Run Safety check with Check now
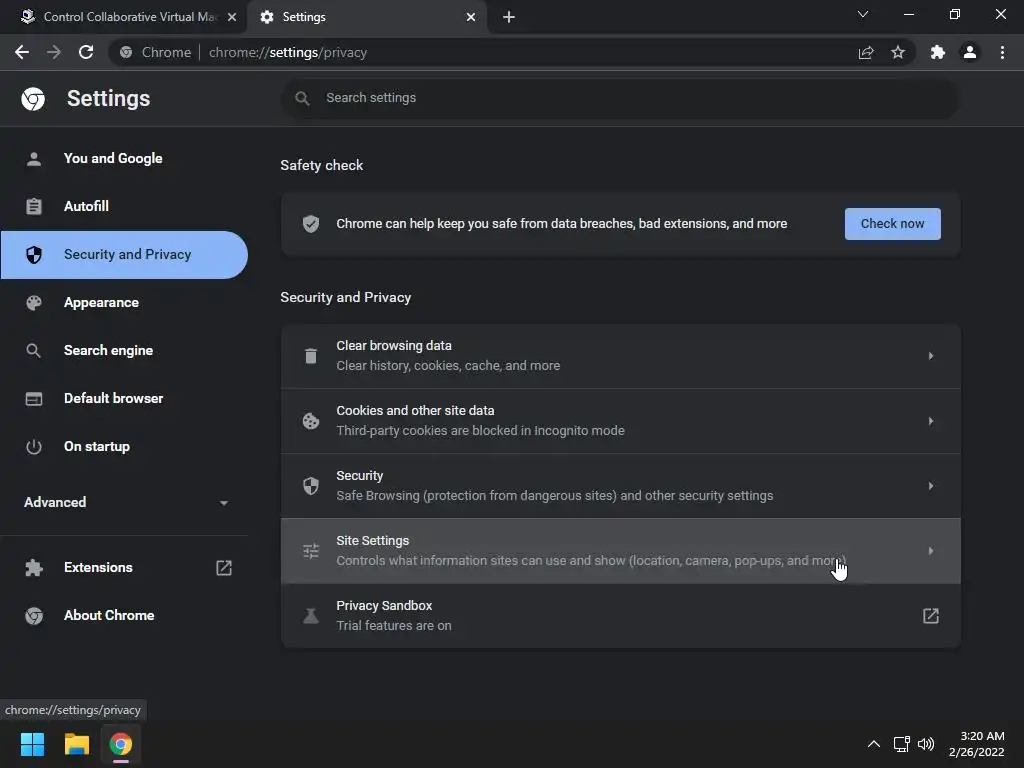 (x=892, y=224)
